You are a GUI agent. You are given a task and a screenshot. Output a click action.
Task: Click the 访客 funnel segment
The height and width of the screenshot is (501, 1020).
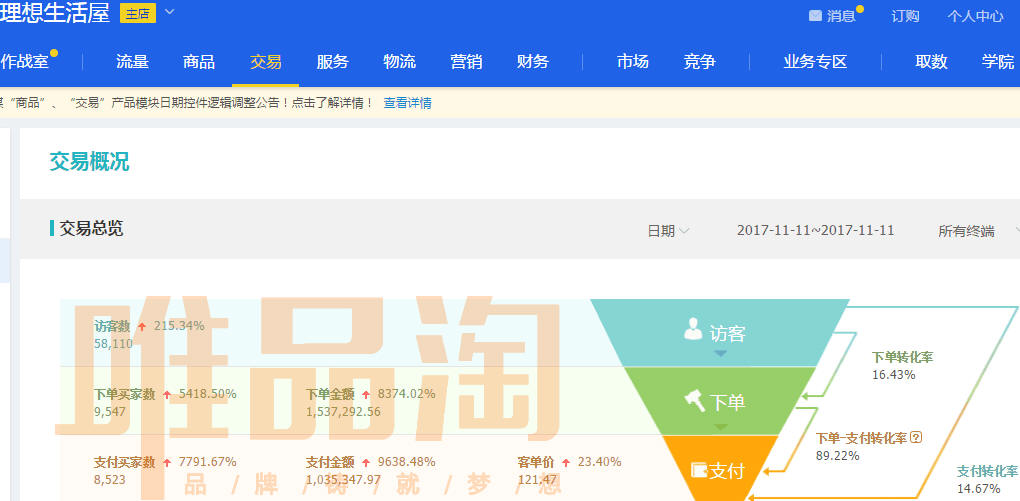pyautogui.click(x=719, y=332)
